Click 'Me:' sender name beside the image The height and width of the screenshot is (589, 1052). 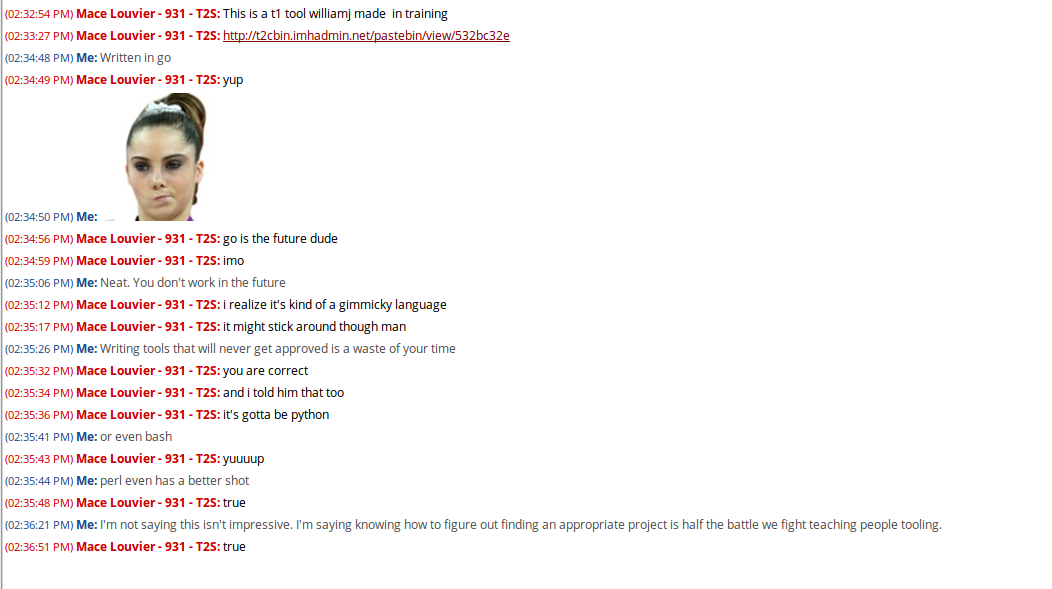(87, 217)
